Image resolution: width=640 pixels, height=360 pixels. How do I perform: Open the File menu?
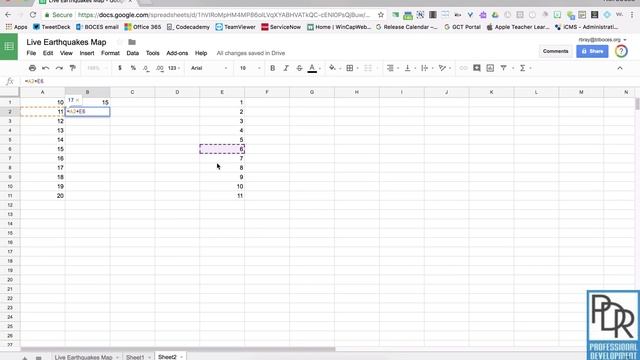pos(31,53)
